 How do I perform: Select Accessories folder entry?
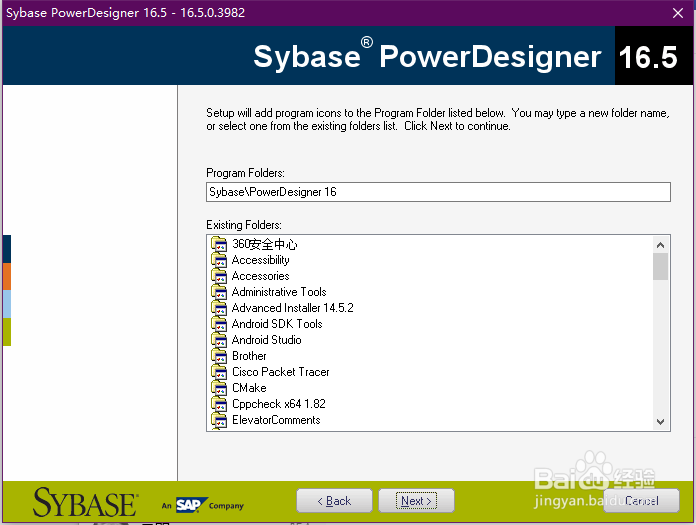pos(261,276)
